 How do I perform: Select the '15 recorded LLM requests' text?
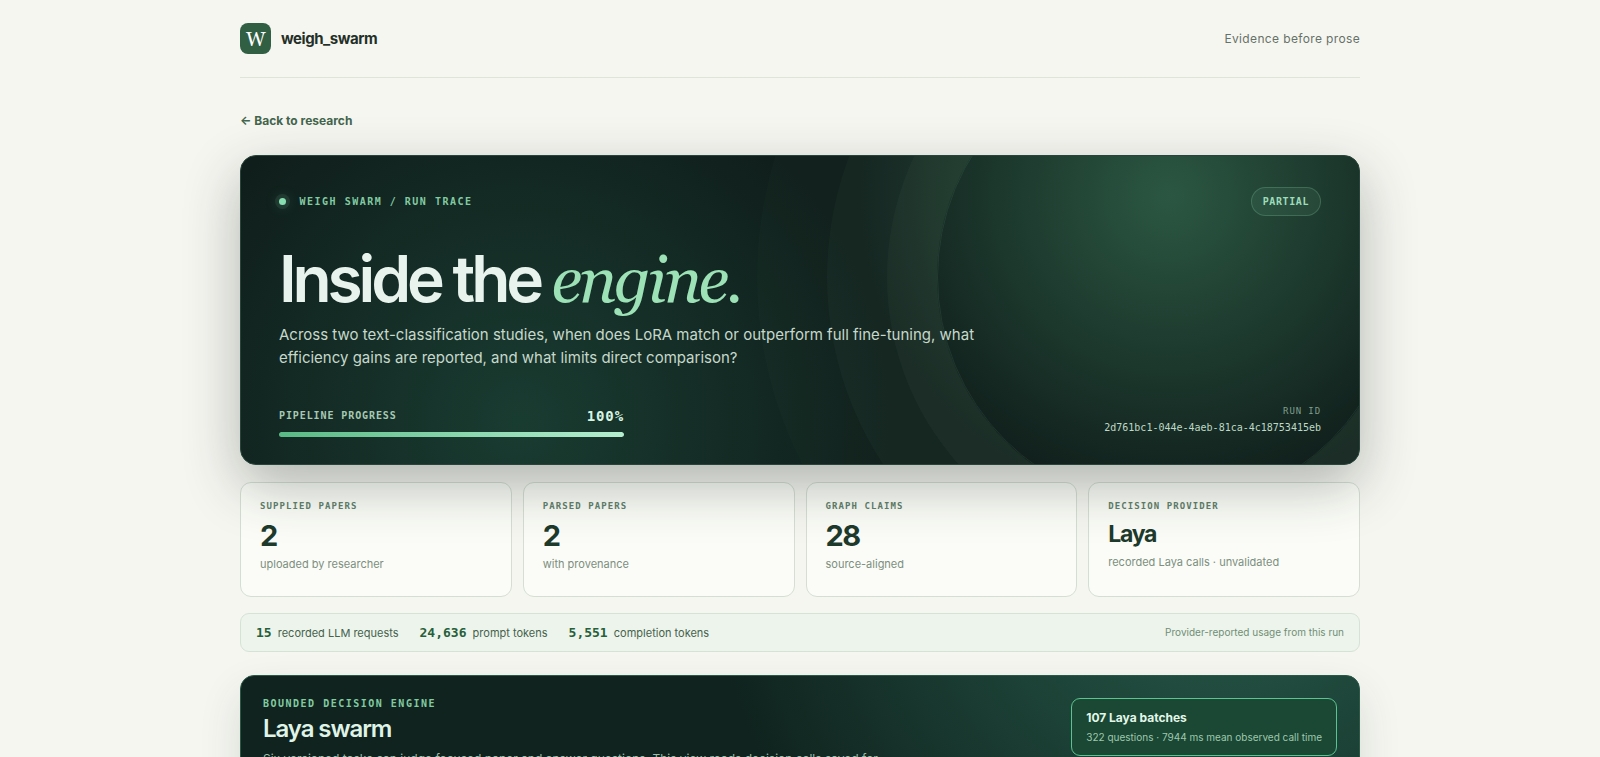(x=327, y=633)
